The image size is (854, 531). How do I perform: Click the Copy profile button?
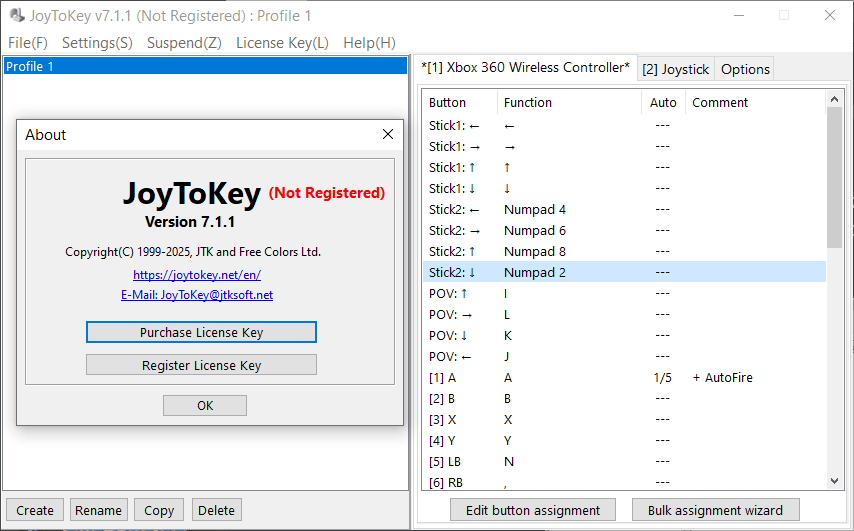point(159,510)
